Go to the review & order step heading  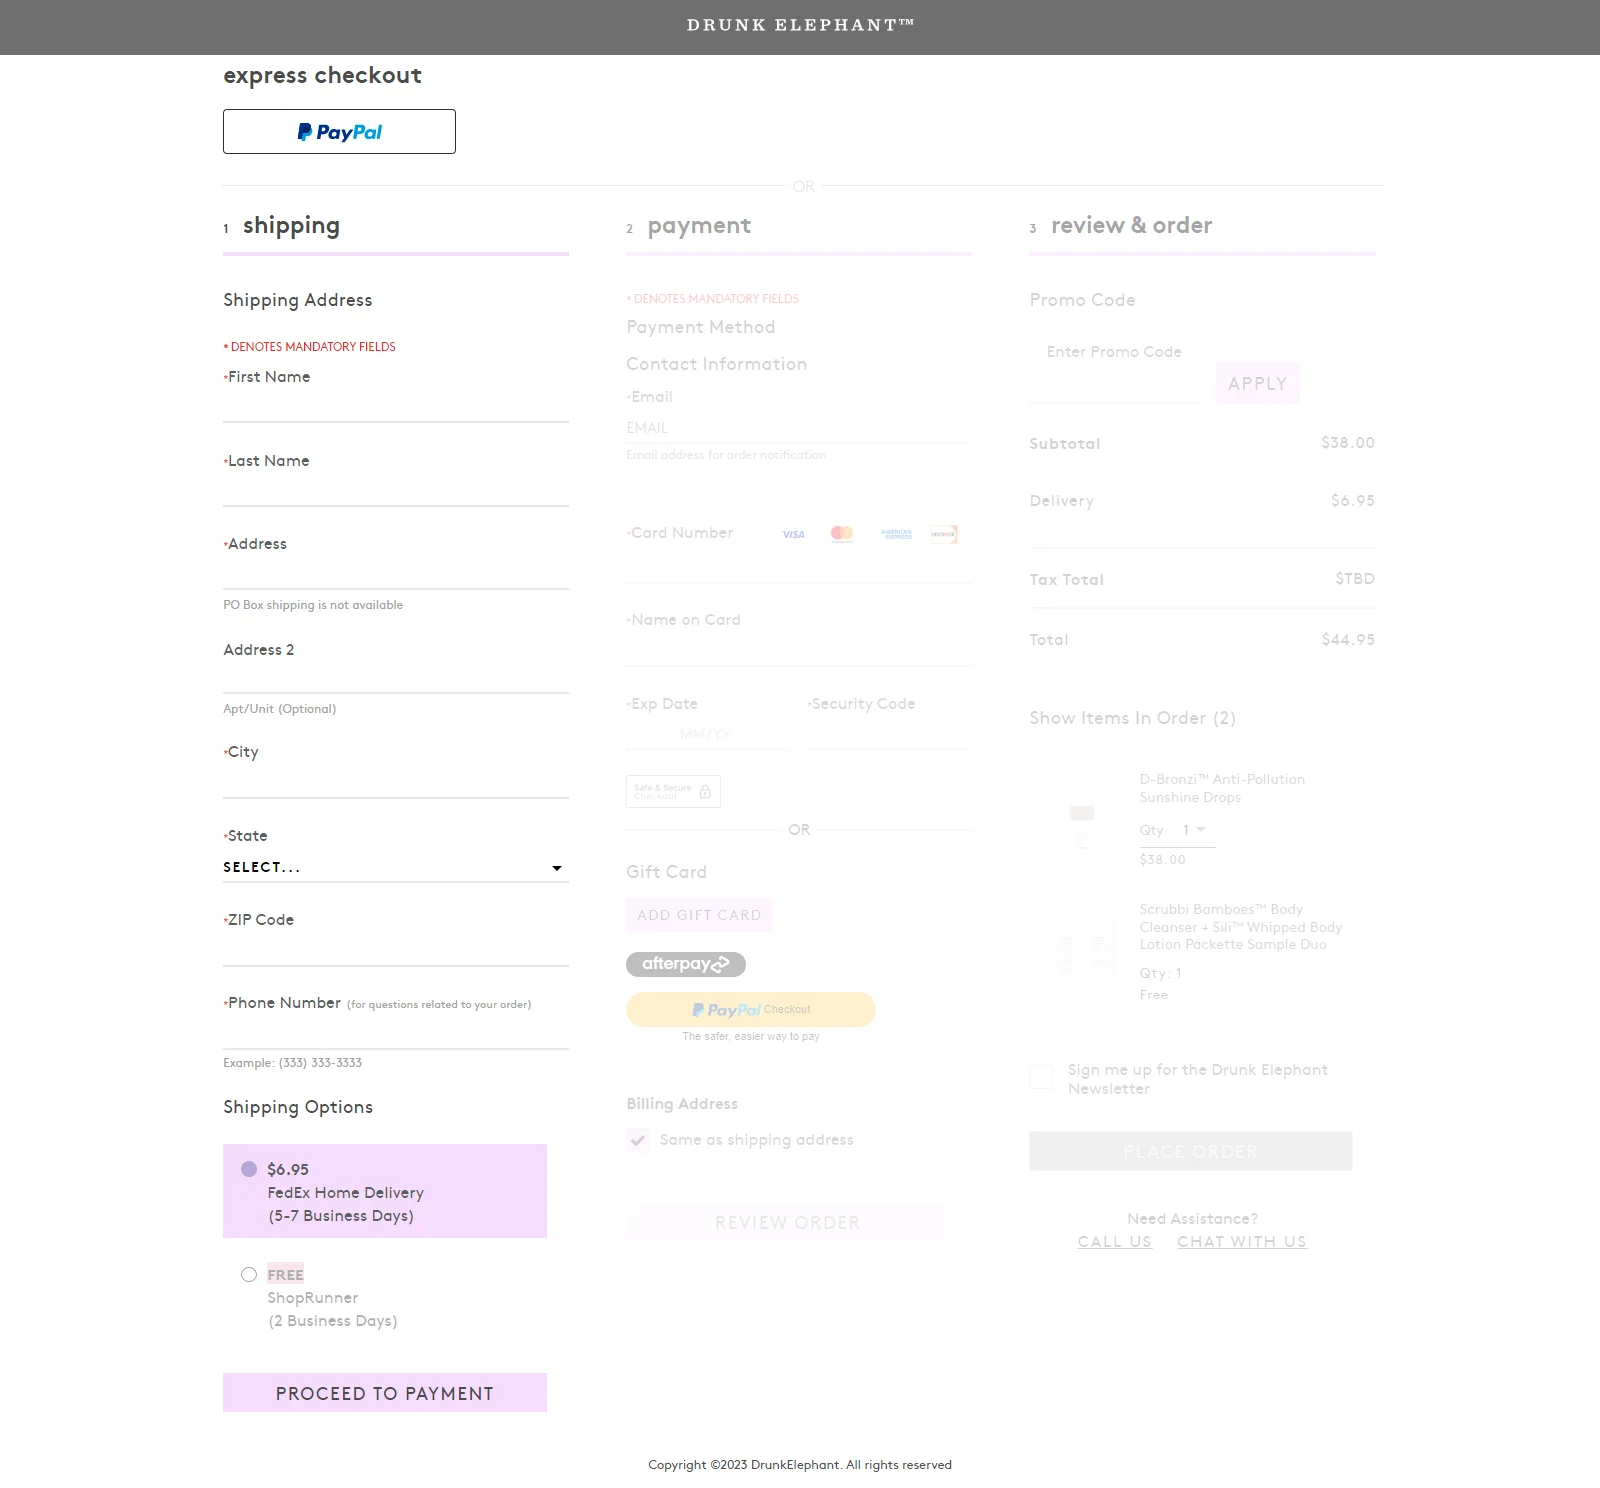(x=1131, y=225)
